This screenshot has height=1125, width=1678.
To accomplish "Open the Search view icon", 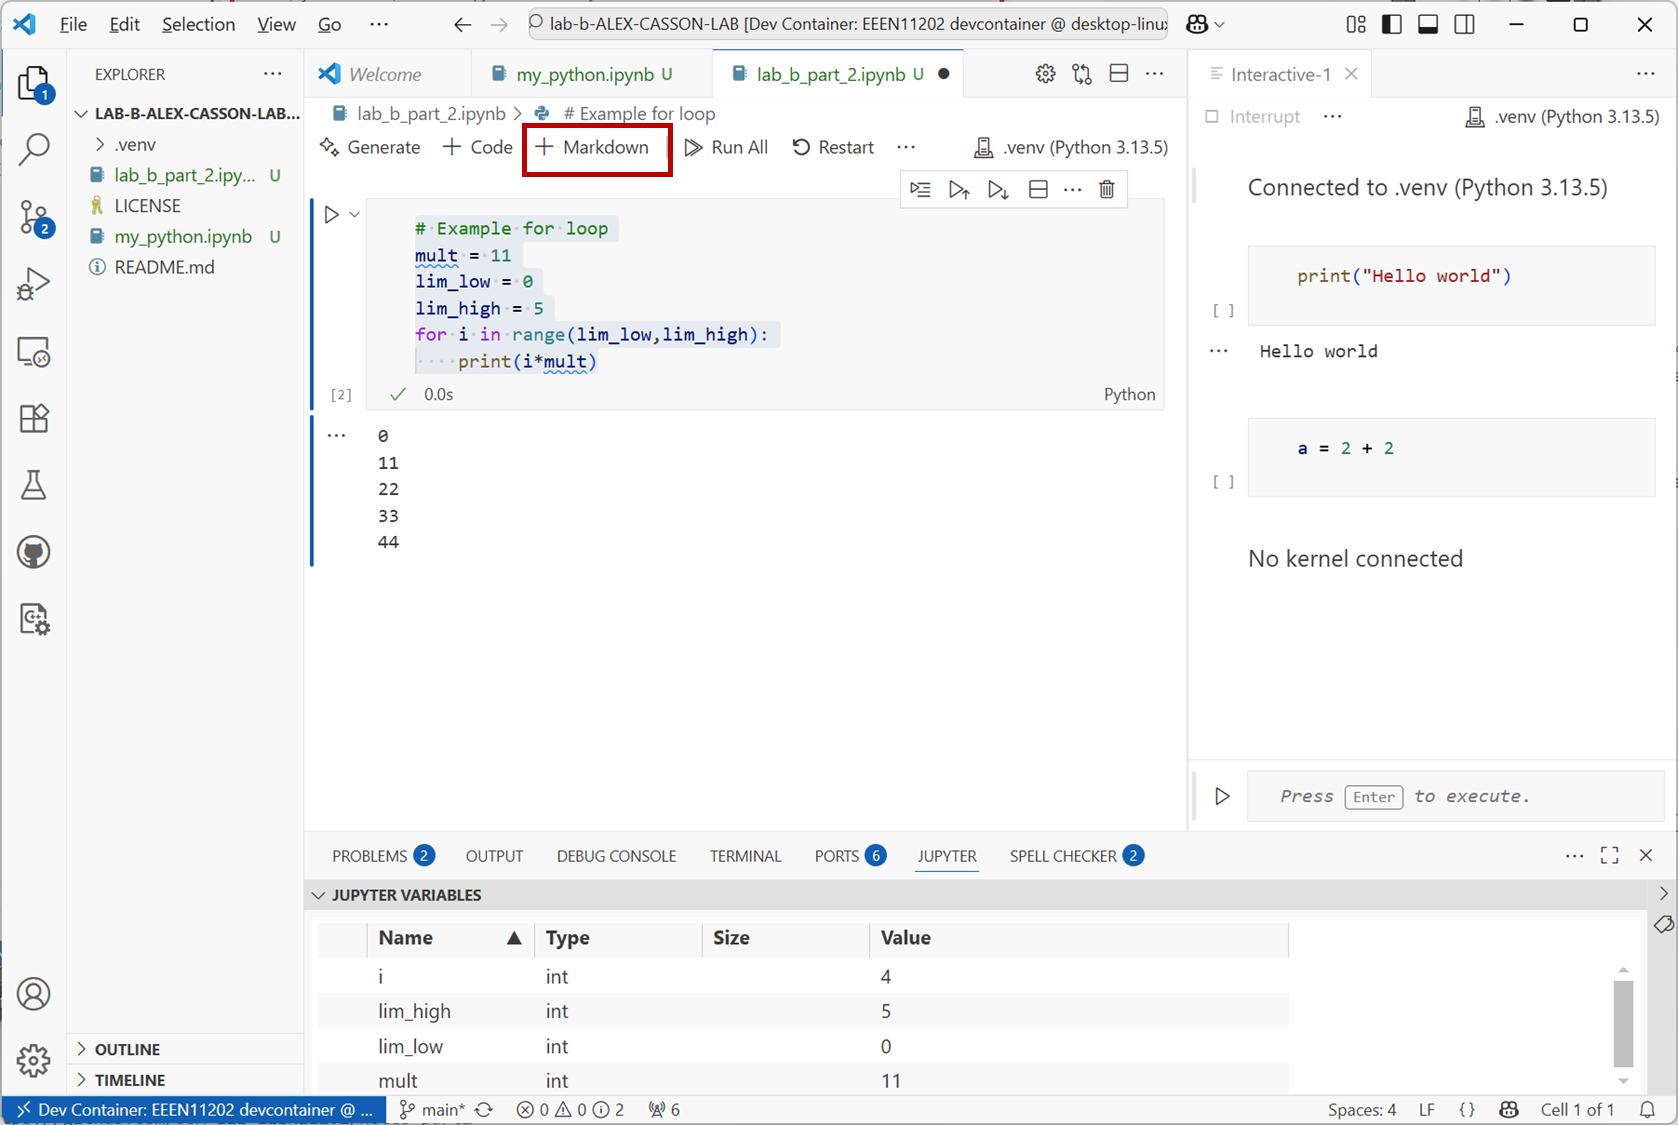I will 34,150.
